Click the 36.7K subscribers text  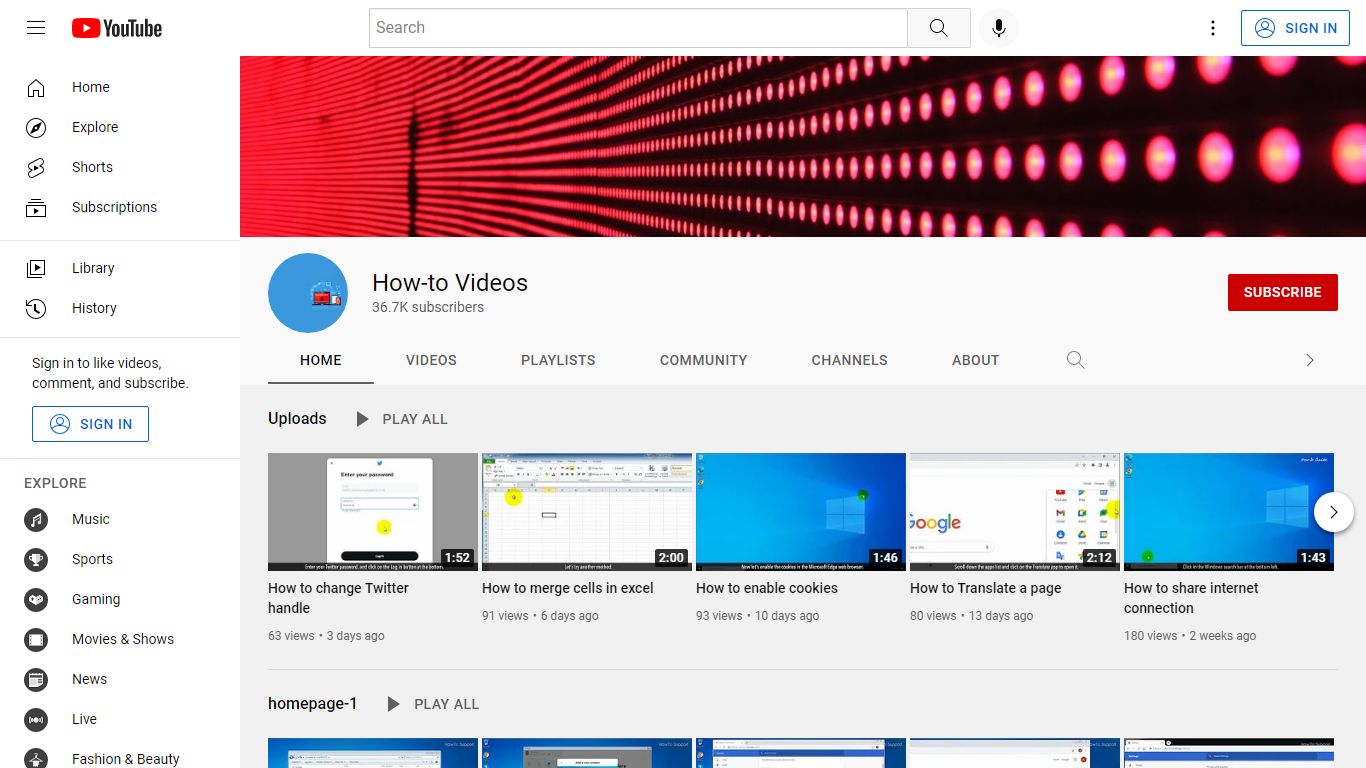coord(428,307)
